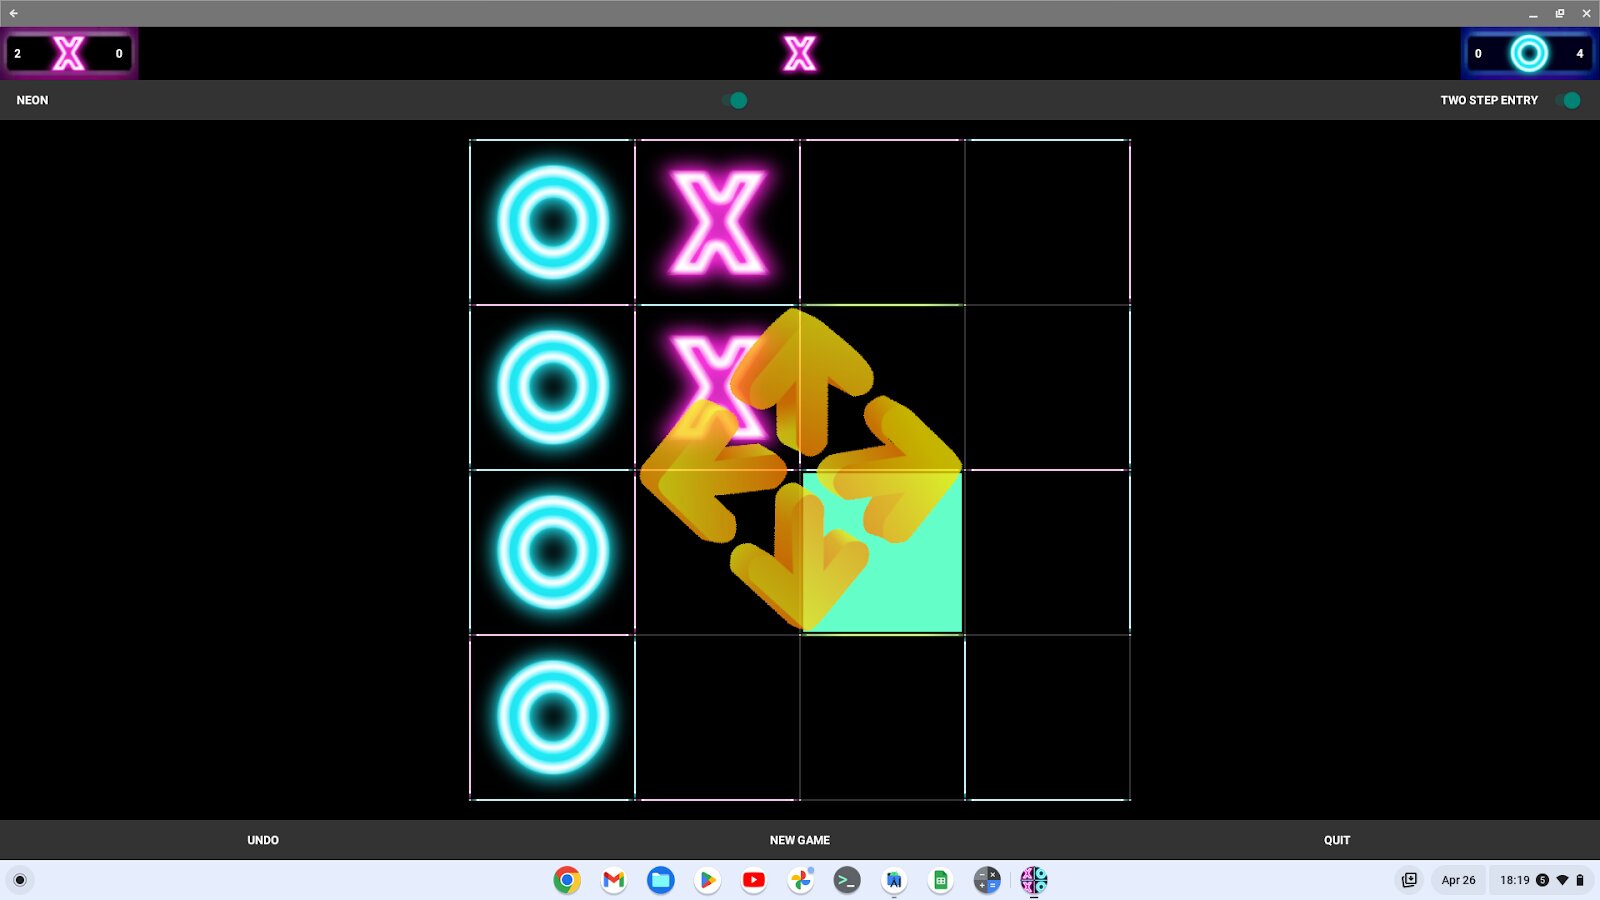Disable the TWO STEP ENTRY switch
This screenshot has width=1600, height=900.
[1568, 100]
